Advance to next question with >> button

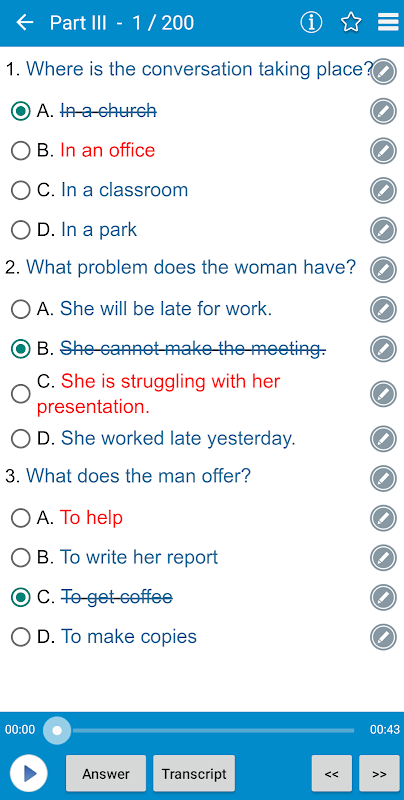379,774
